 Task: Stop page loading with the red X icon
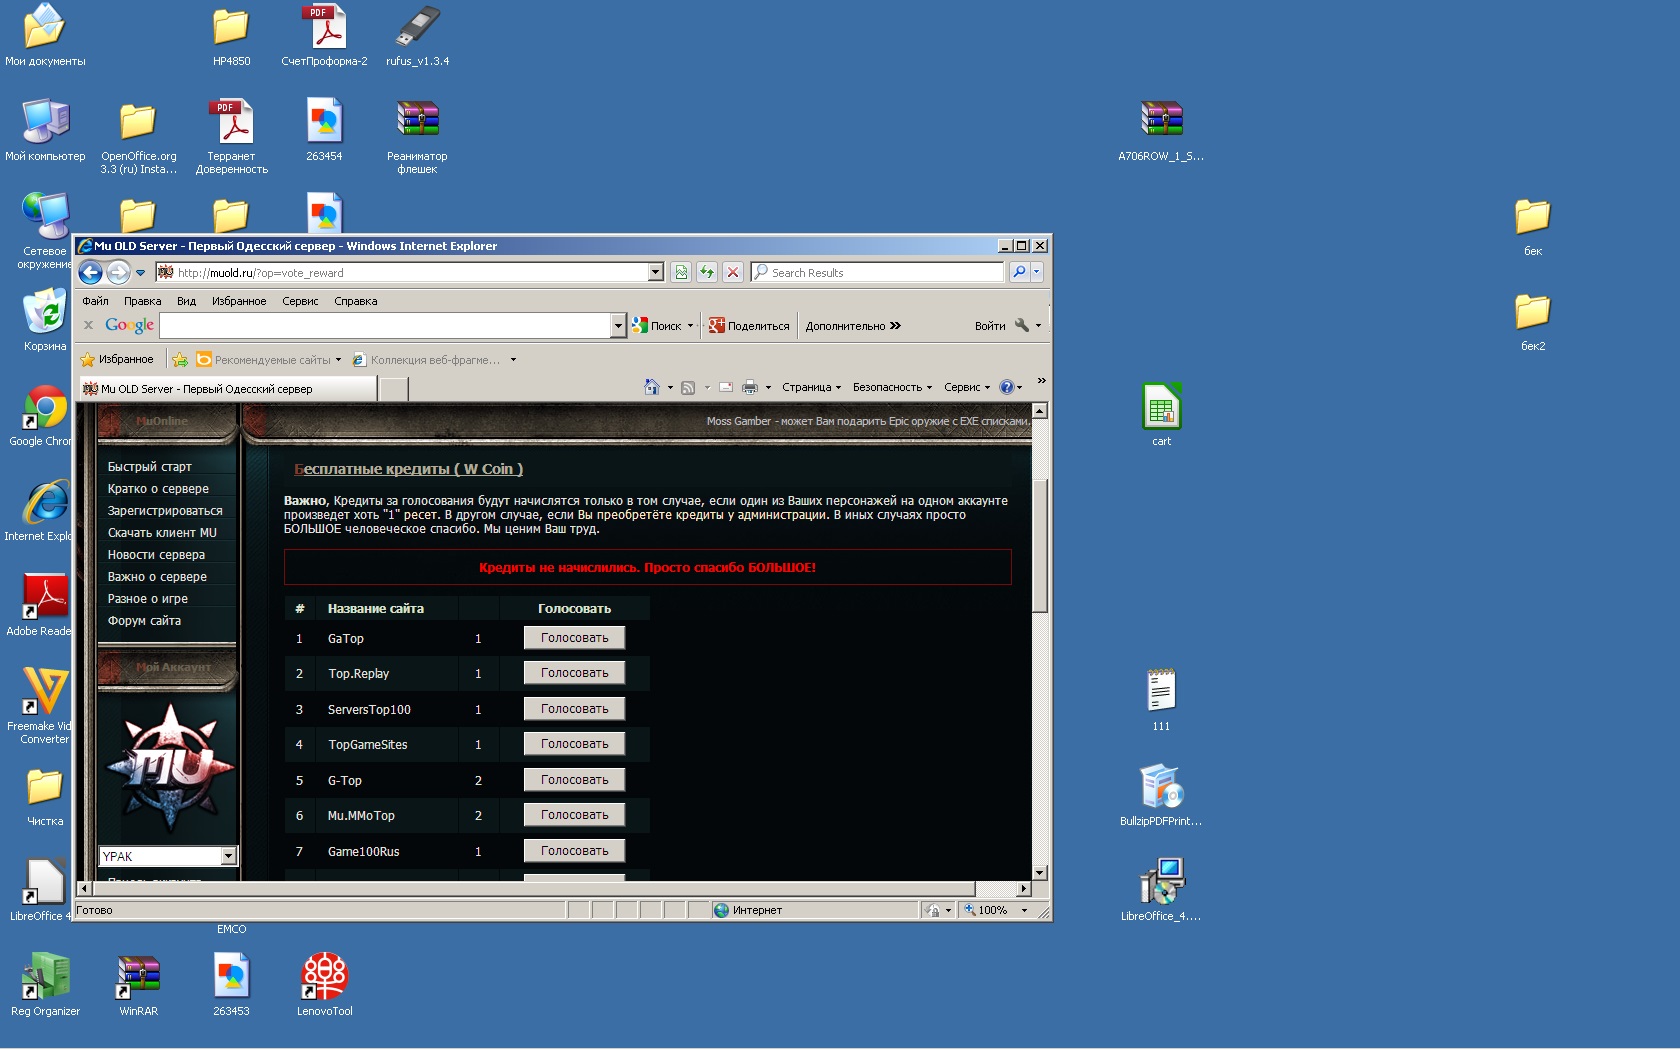733,272
